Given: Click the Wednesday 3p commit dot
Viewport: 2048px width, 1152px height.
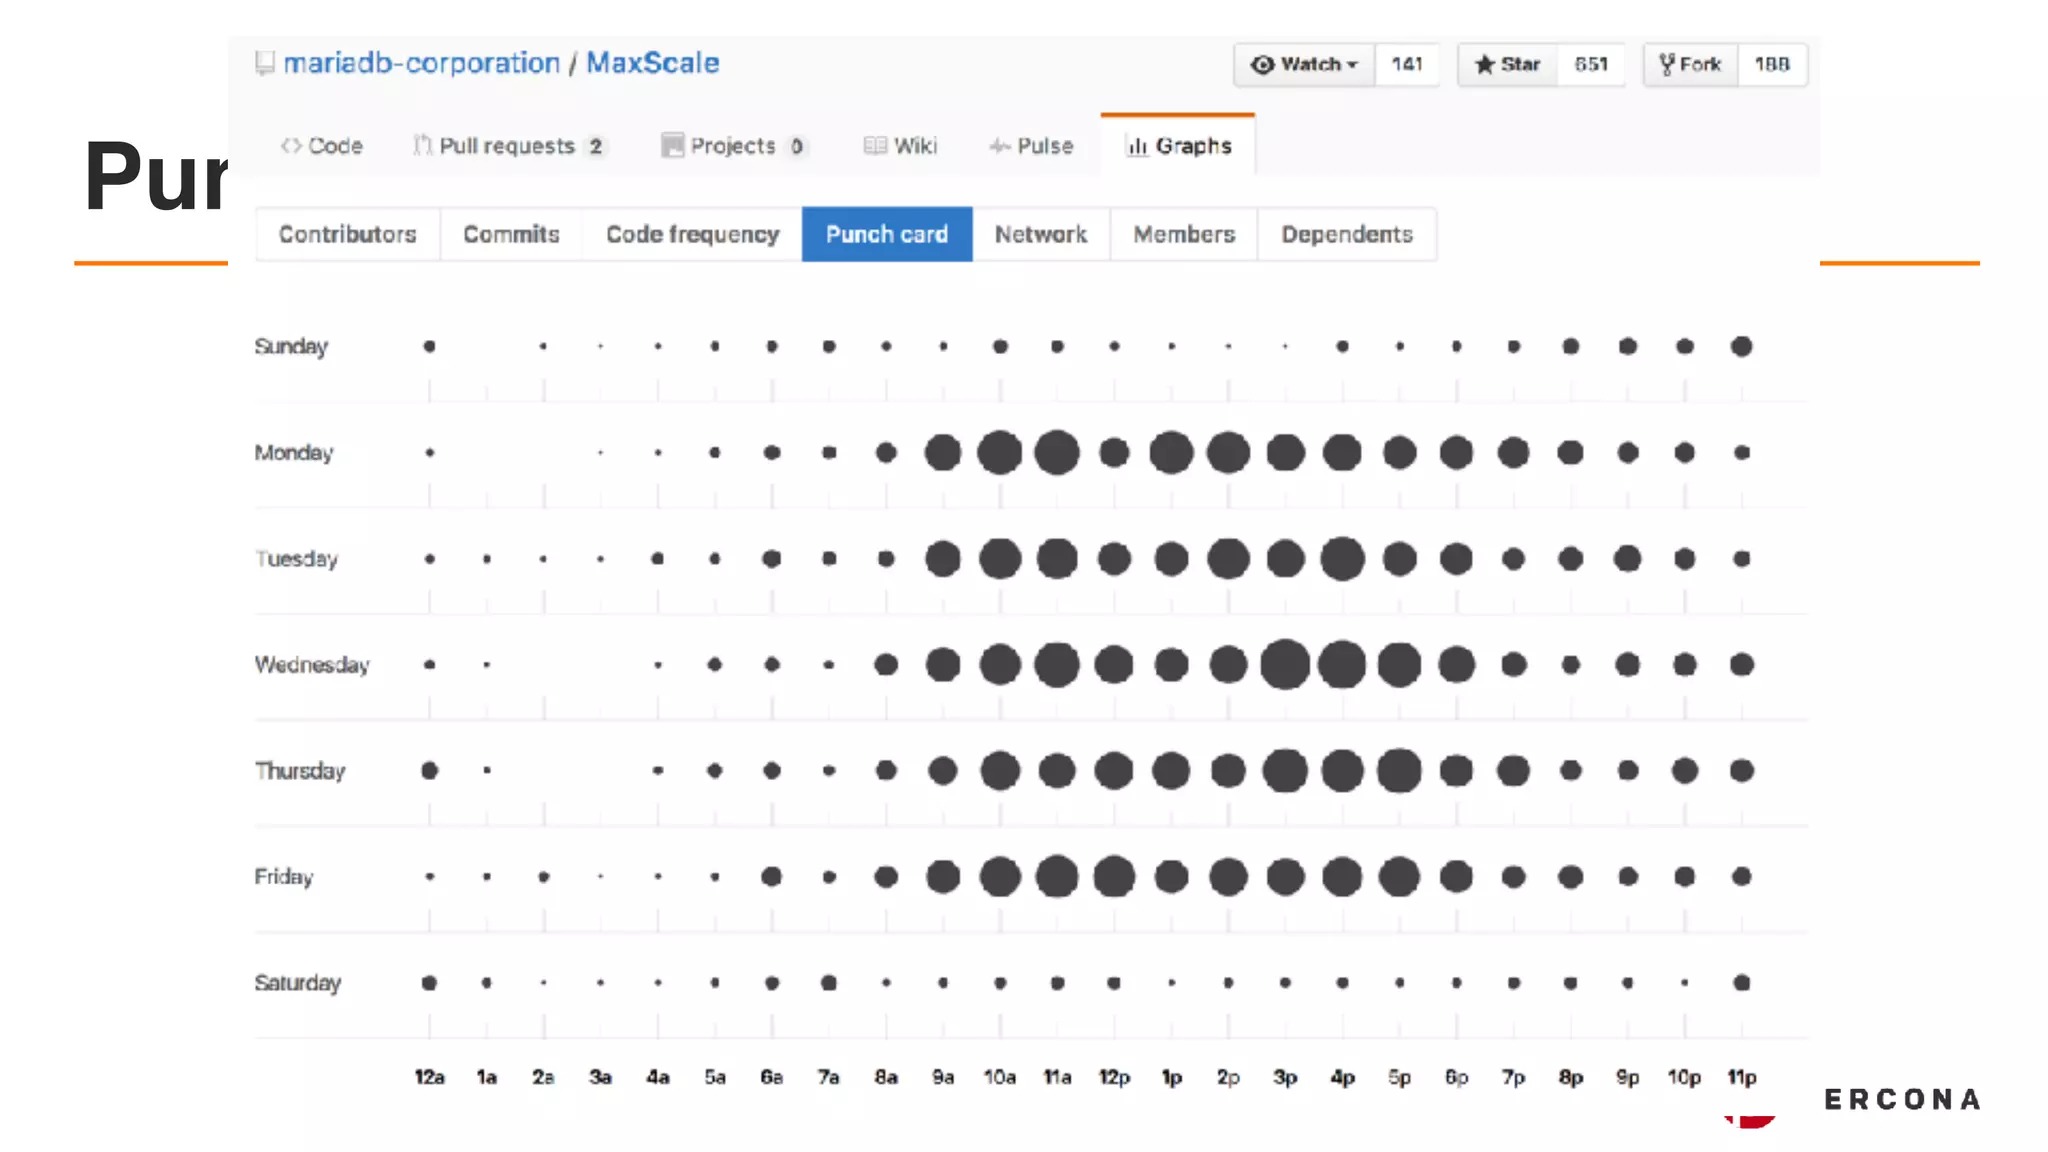Looking at the screenshot, I should point(1285,665).
